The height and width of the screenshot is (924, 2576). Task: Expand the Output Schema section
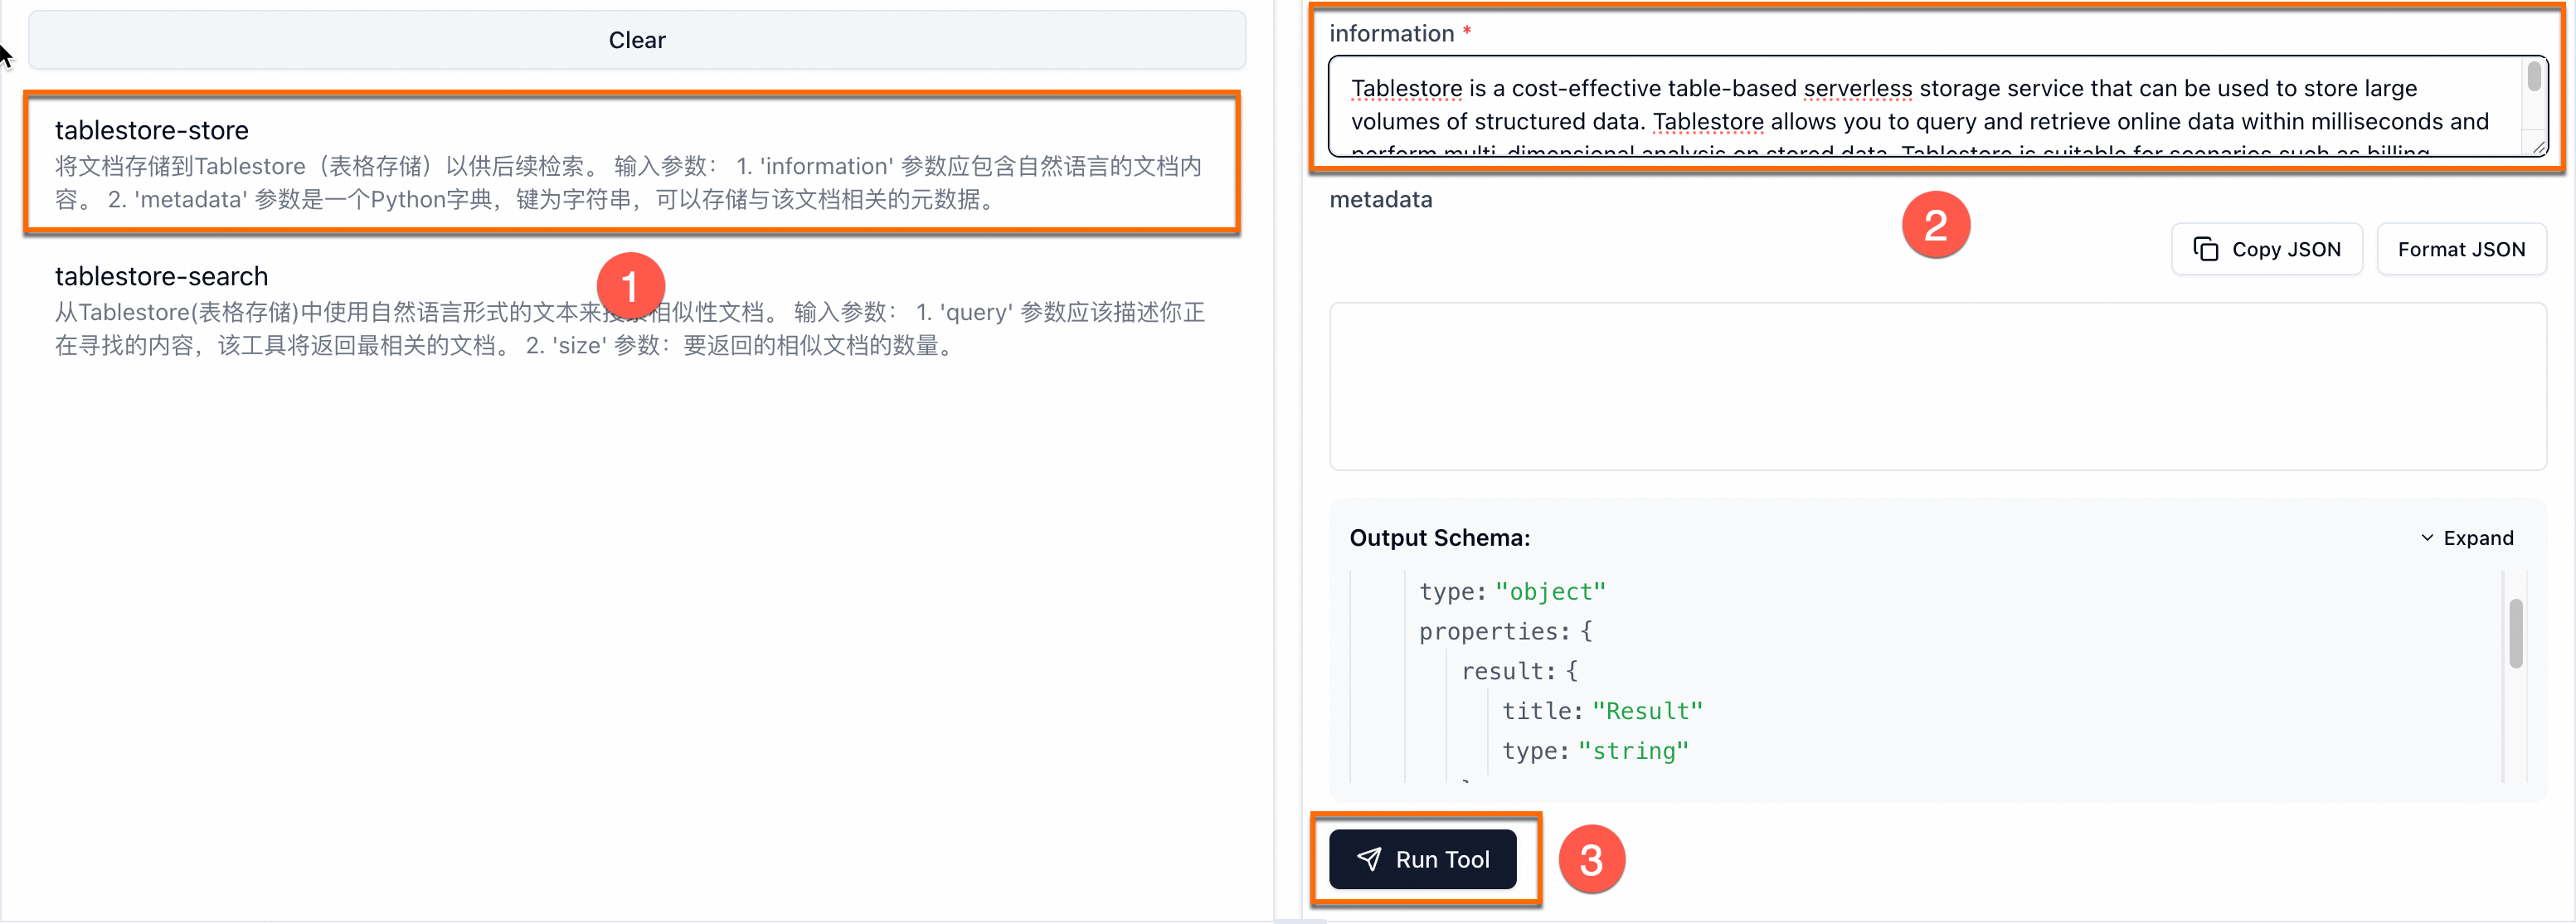(2466, 538)
